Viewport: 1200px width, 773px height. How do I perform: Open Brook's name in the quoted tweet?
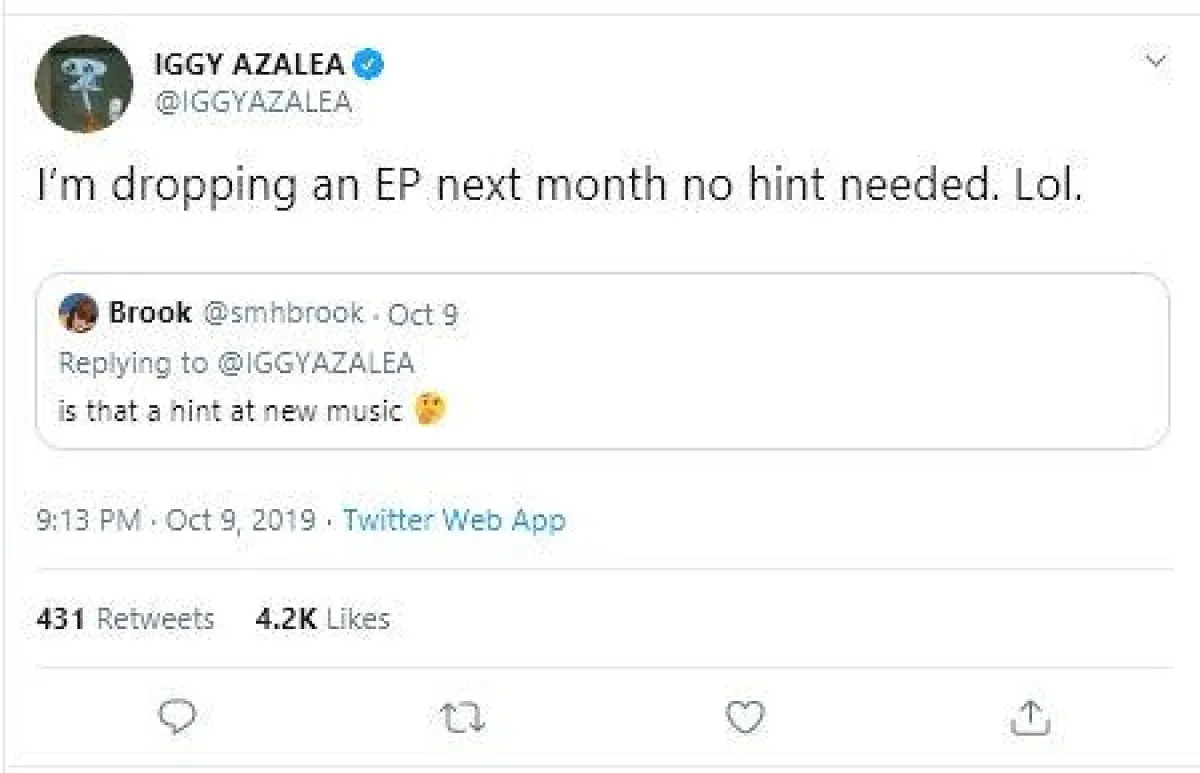150,313
